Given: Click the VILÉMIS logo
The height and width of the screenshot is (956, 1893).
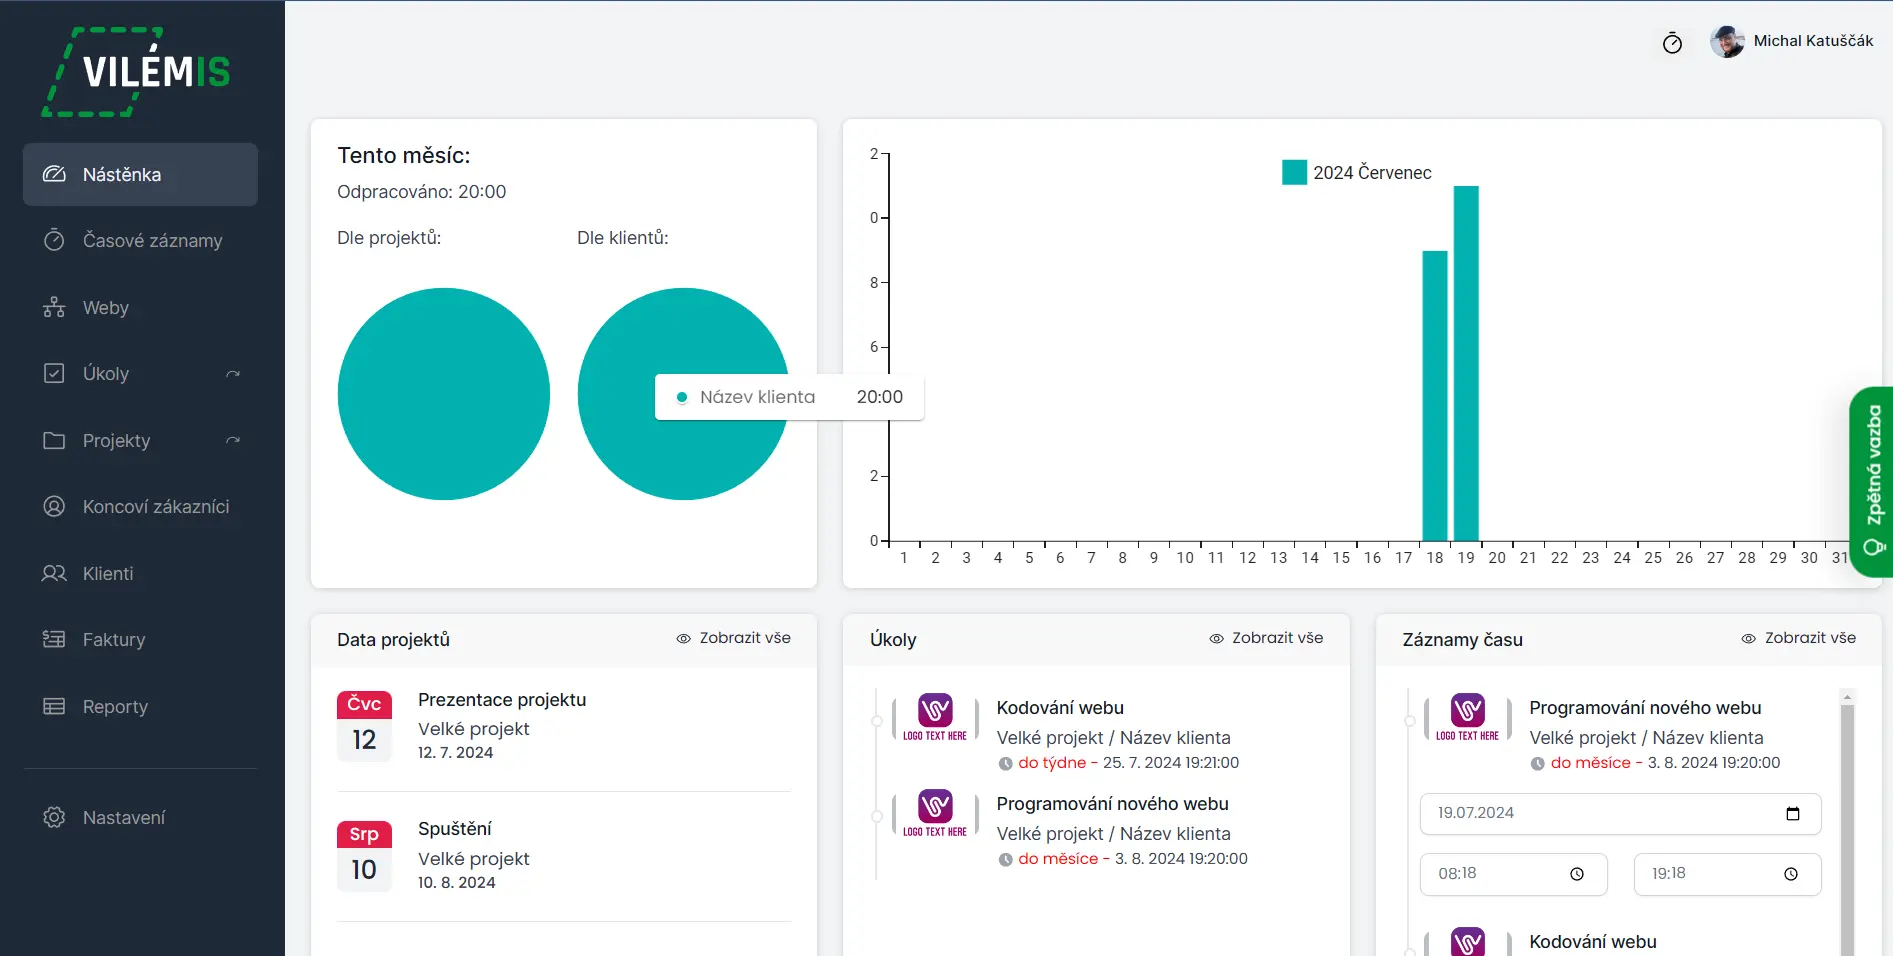Looking at the screenshot, I should [x=137, y=71].
